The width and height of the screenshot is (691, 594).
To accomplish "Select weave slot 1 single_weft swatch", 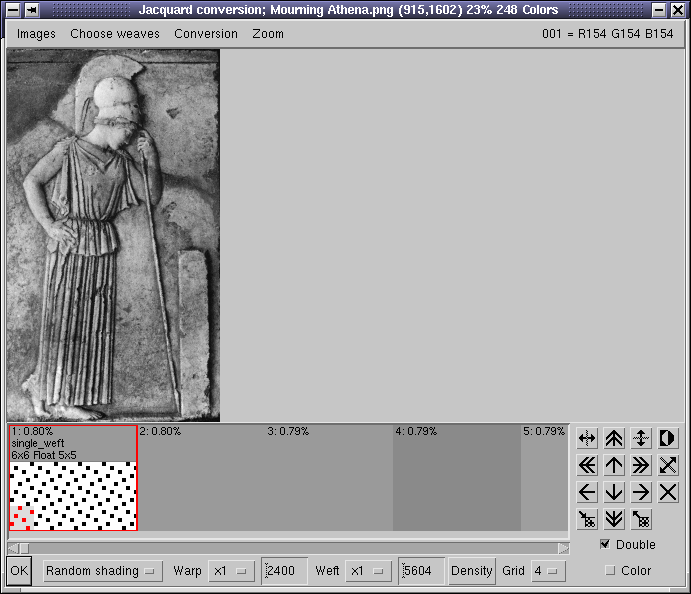I will (73, 478).
